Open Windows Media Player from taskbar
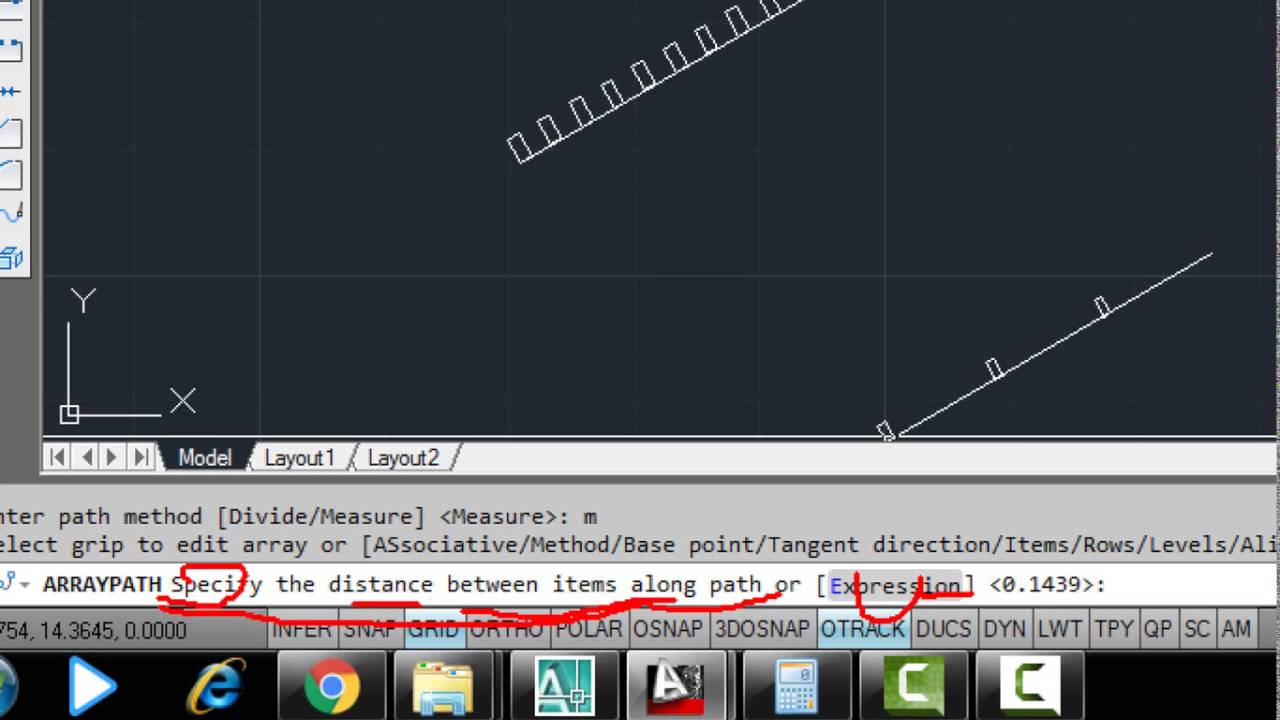This screenshot has width=1280, height=720. tap(92, 686)
